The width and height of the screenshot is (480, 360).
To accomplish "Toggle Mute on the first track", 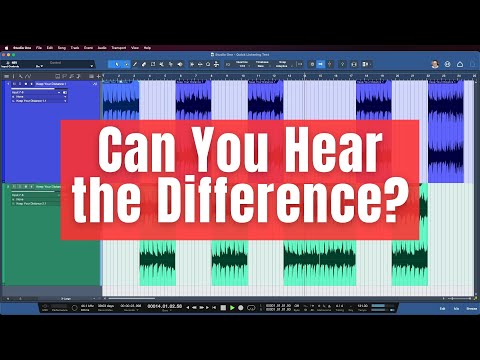I will pyautogui.click(x=14, y=84).
